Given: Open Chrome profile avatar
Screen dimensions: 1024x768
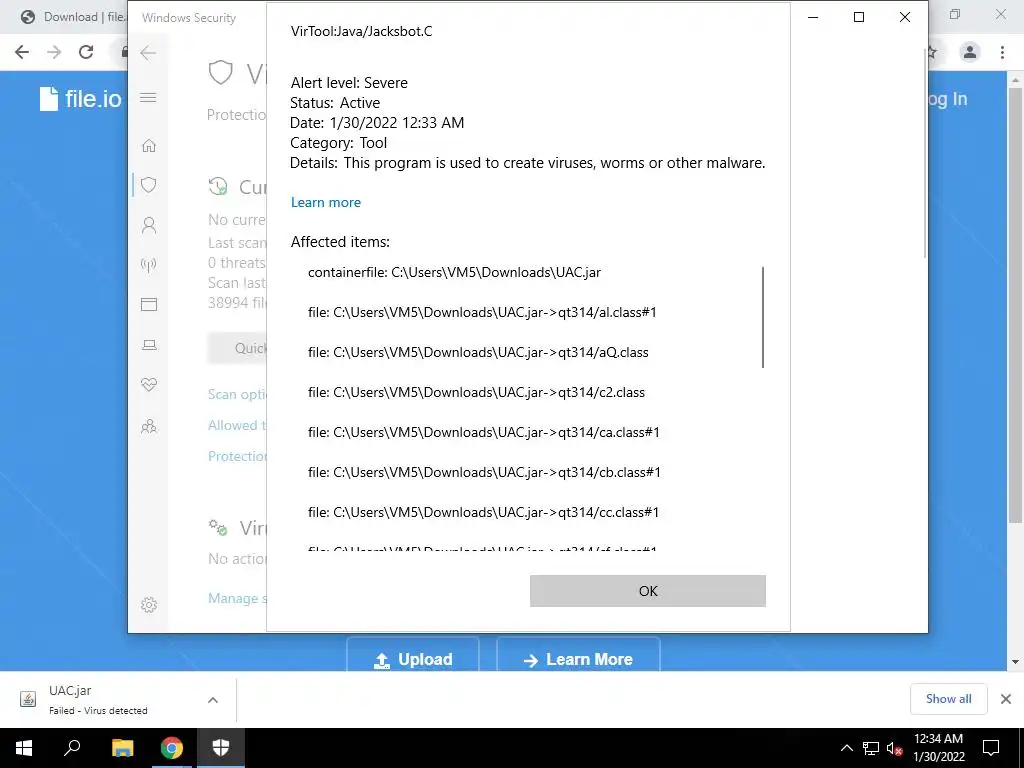Looking at the screenshot, I should [970, 52].
